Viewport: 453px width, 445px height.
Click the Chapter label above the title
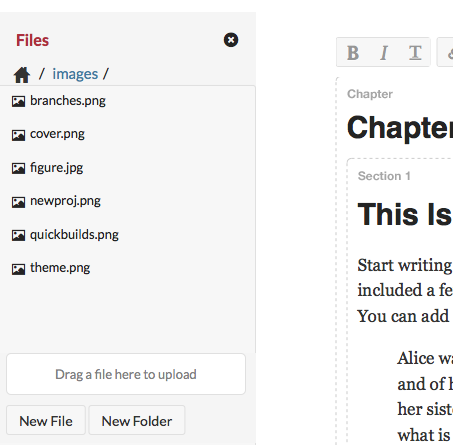coord(370,94)
